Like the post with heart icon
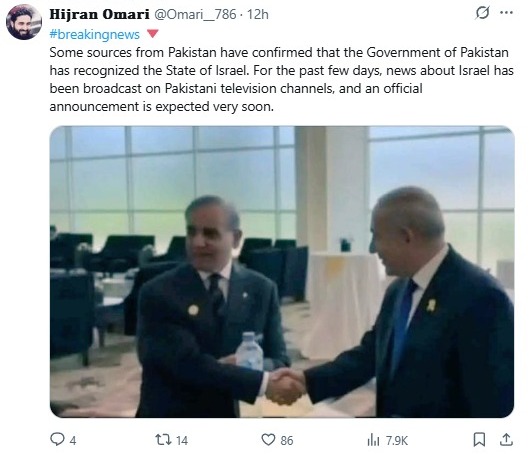This screenshot has width=529, height=454. pos(268,440)
